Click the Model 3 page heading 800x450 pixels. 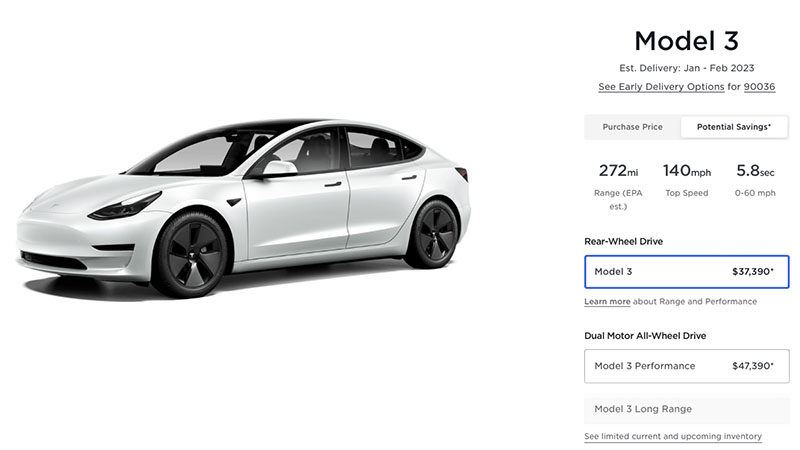(686, 41)
